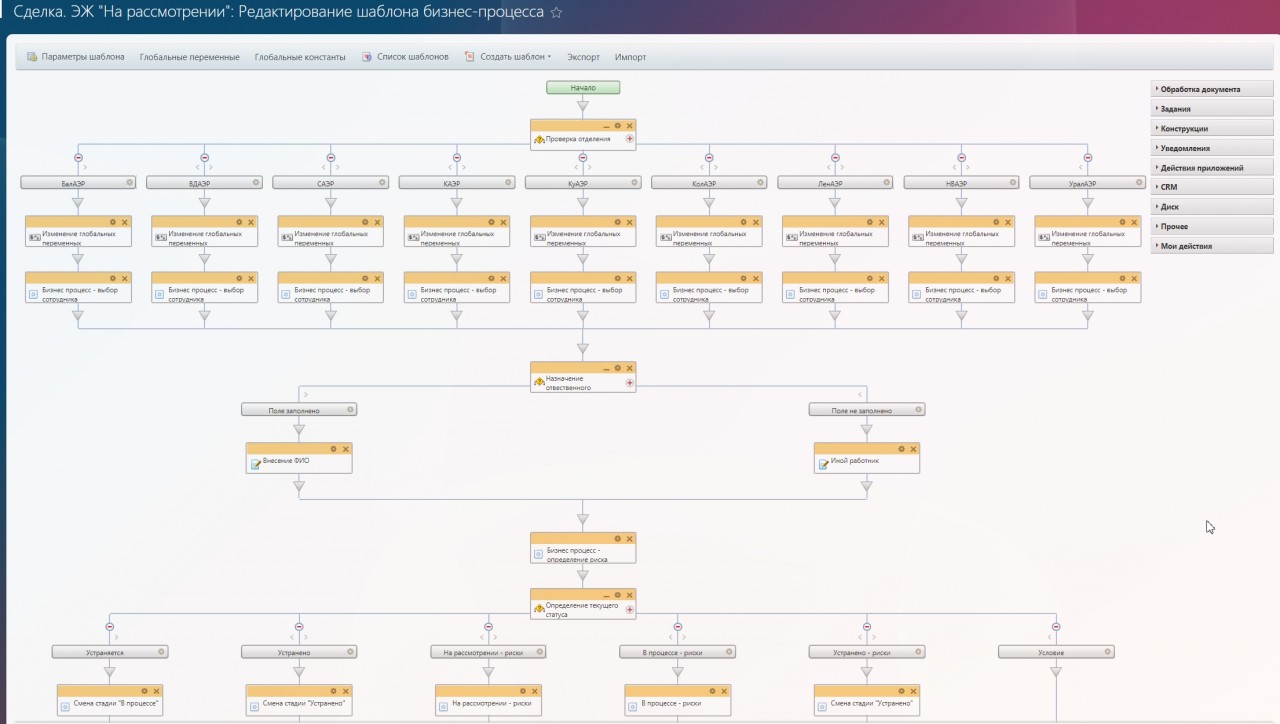1280x724 pixels.
Task: Delete the 'Иной работник' action block
Action: pyautogui.click(x=912, y=449)
